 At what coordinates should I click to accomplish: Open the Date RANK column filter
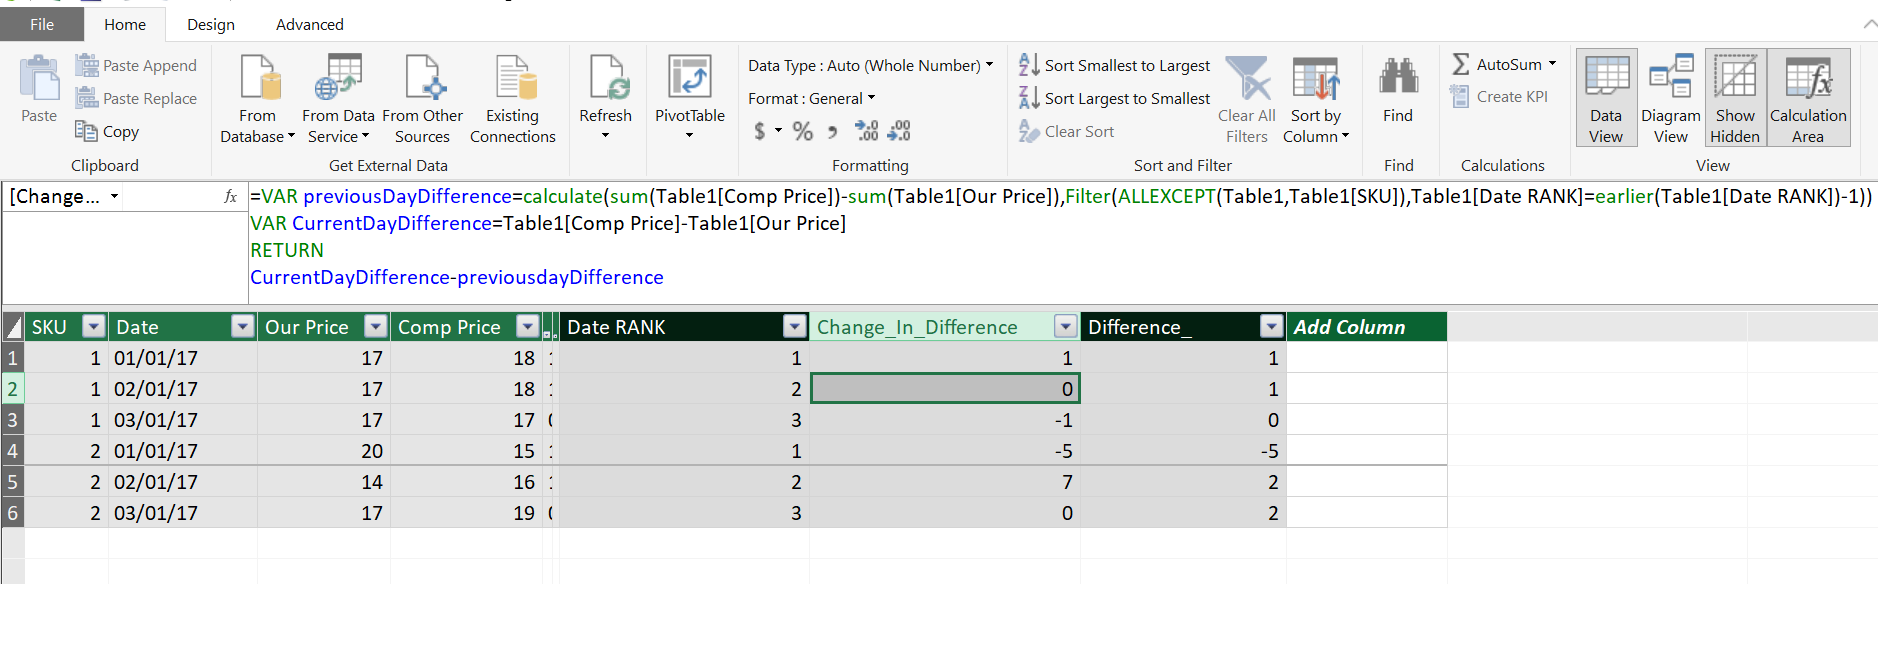[795, 326]
